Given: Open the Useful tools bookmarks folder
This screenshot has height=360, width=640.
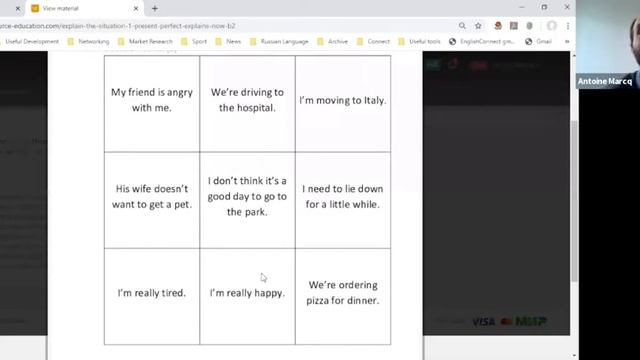Looking at the screenshot, I should click(x=420, y=42).
